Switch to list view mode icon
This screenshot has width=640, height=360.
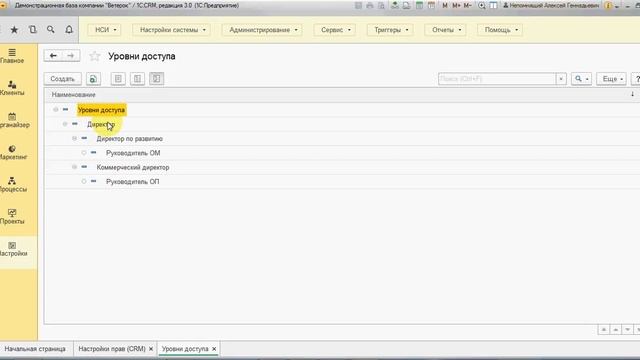[x=118, y=79]
